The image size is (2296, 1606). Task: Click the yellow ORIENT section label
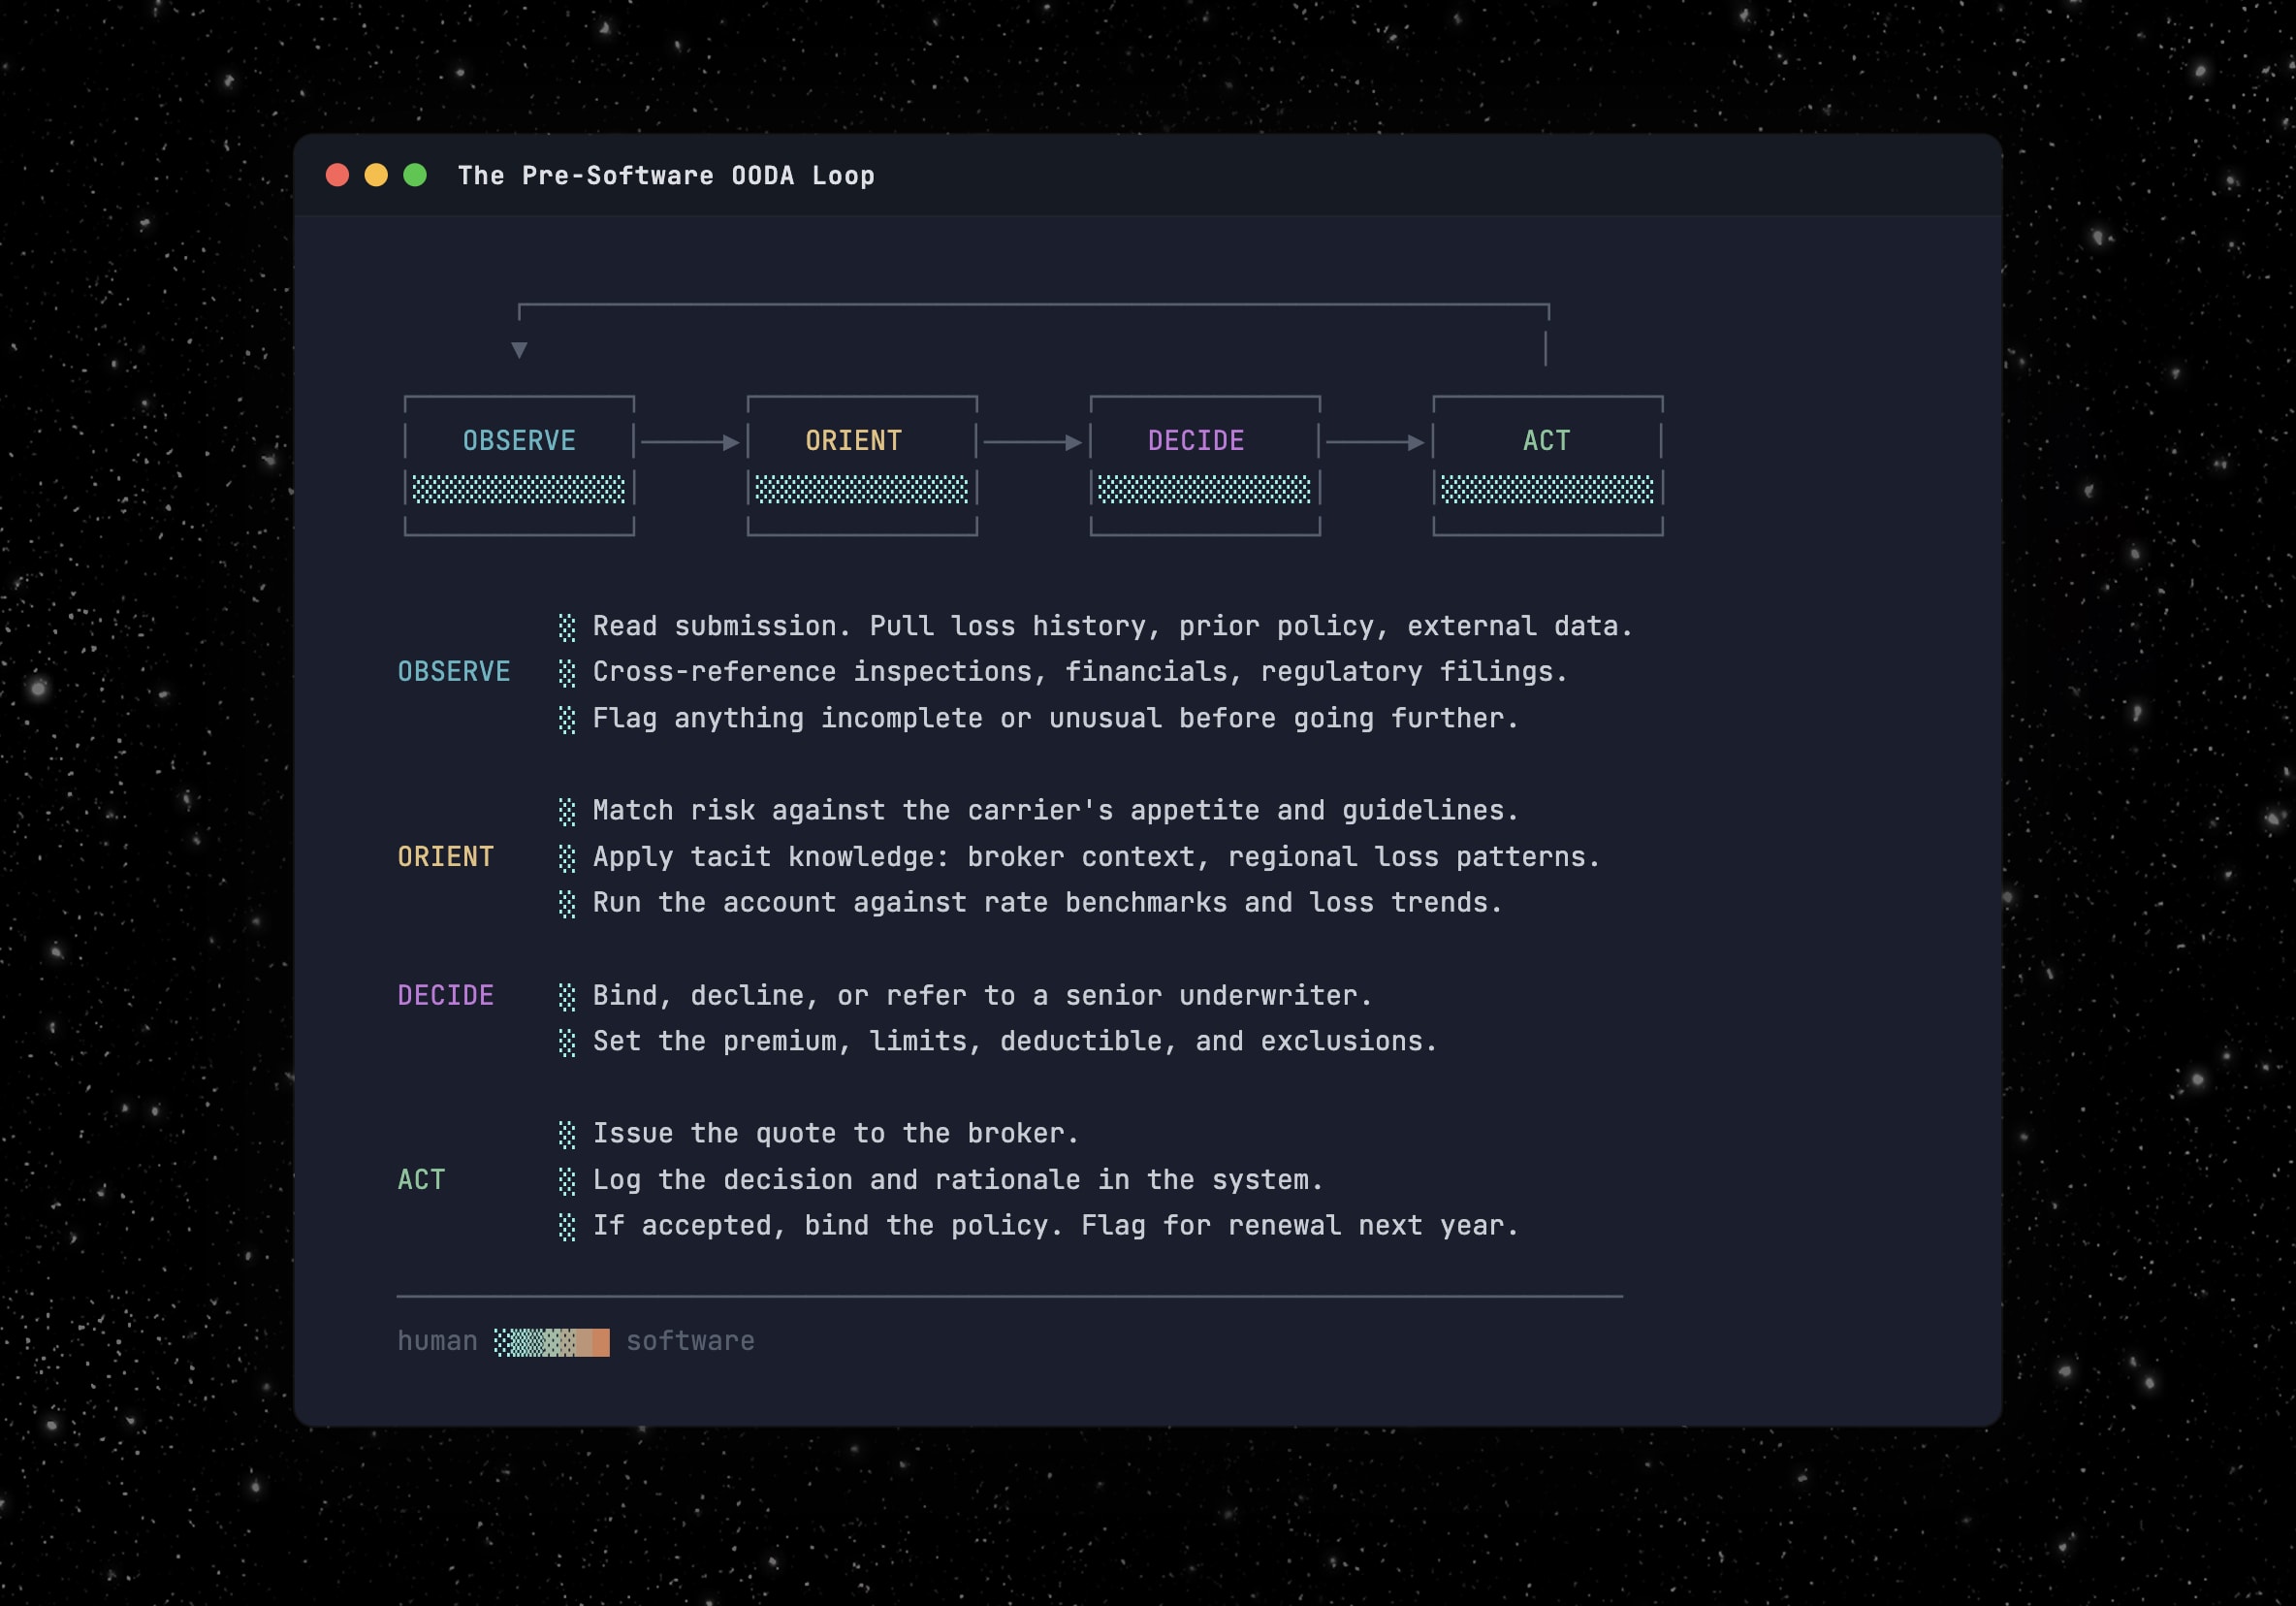(445, 856)
